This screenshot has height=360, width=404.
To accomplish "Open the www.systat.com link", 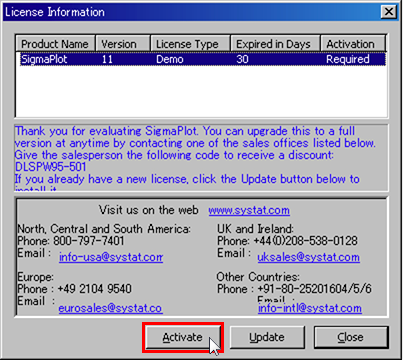I will pyautogui.click(x=249, y=210).
